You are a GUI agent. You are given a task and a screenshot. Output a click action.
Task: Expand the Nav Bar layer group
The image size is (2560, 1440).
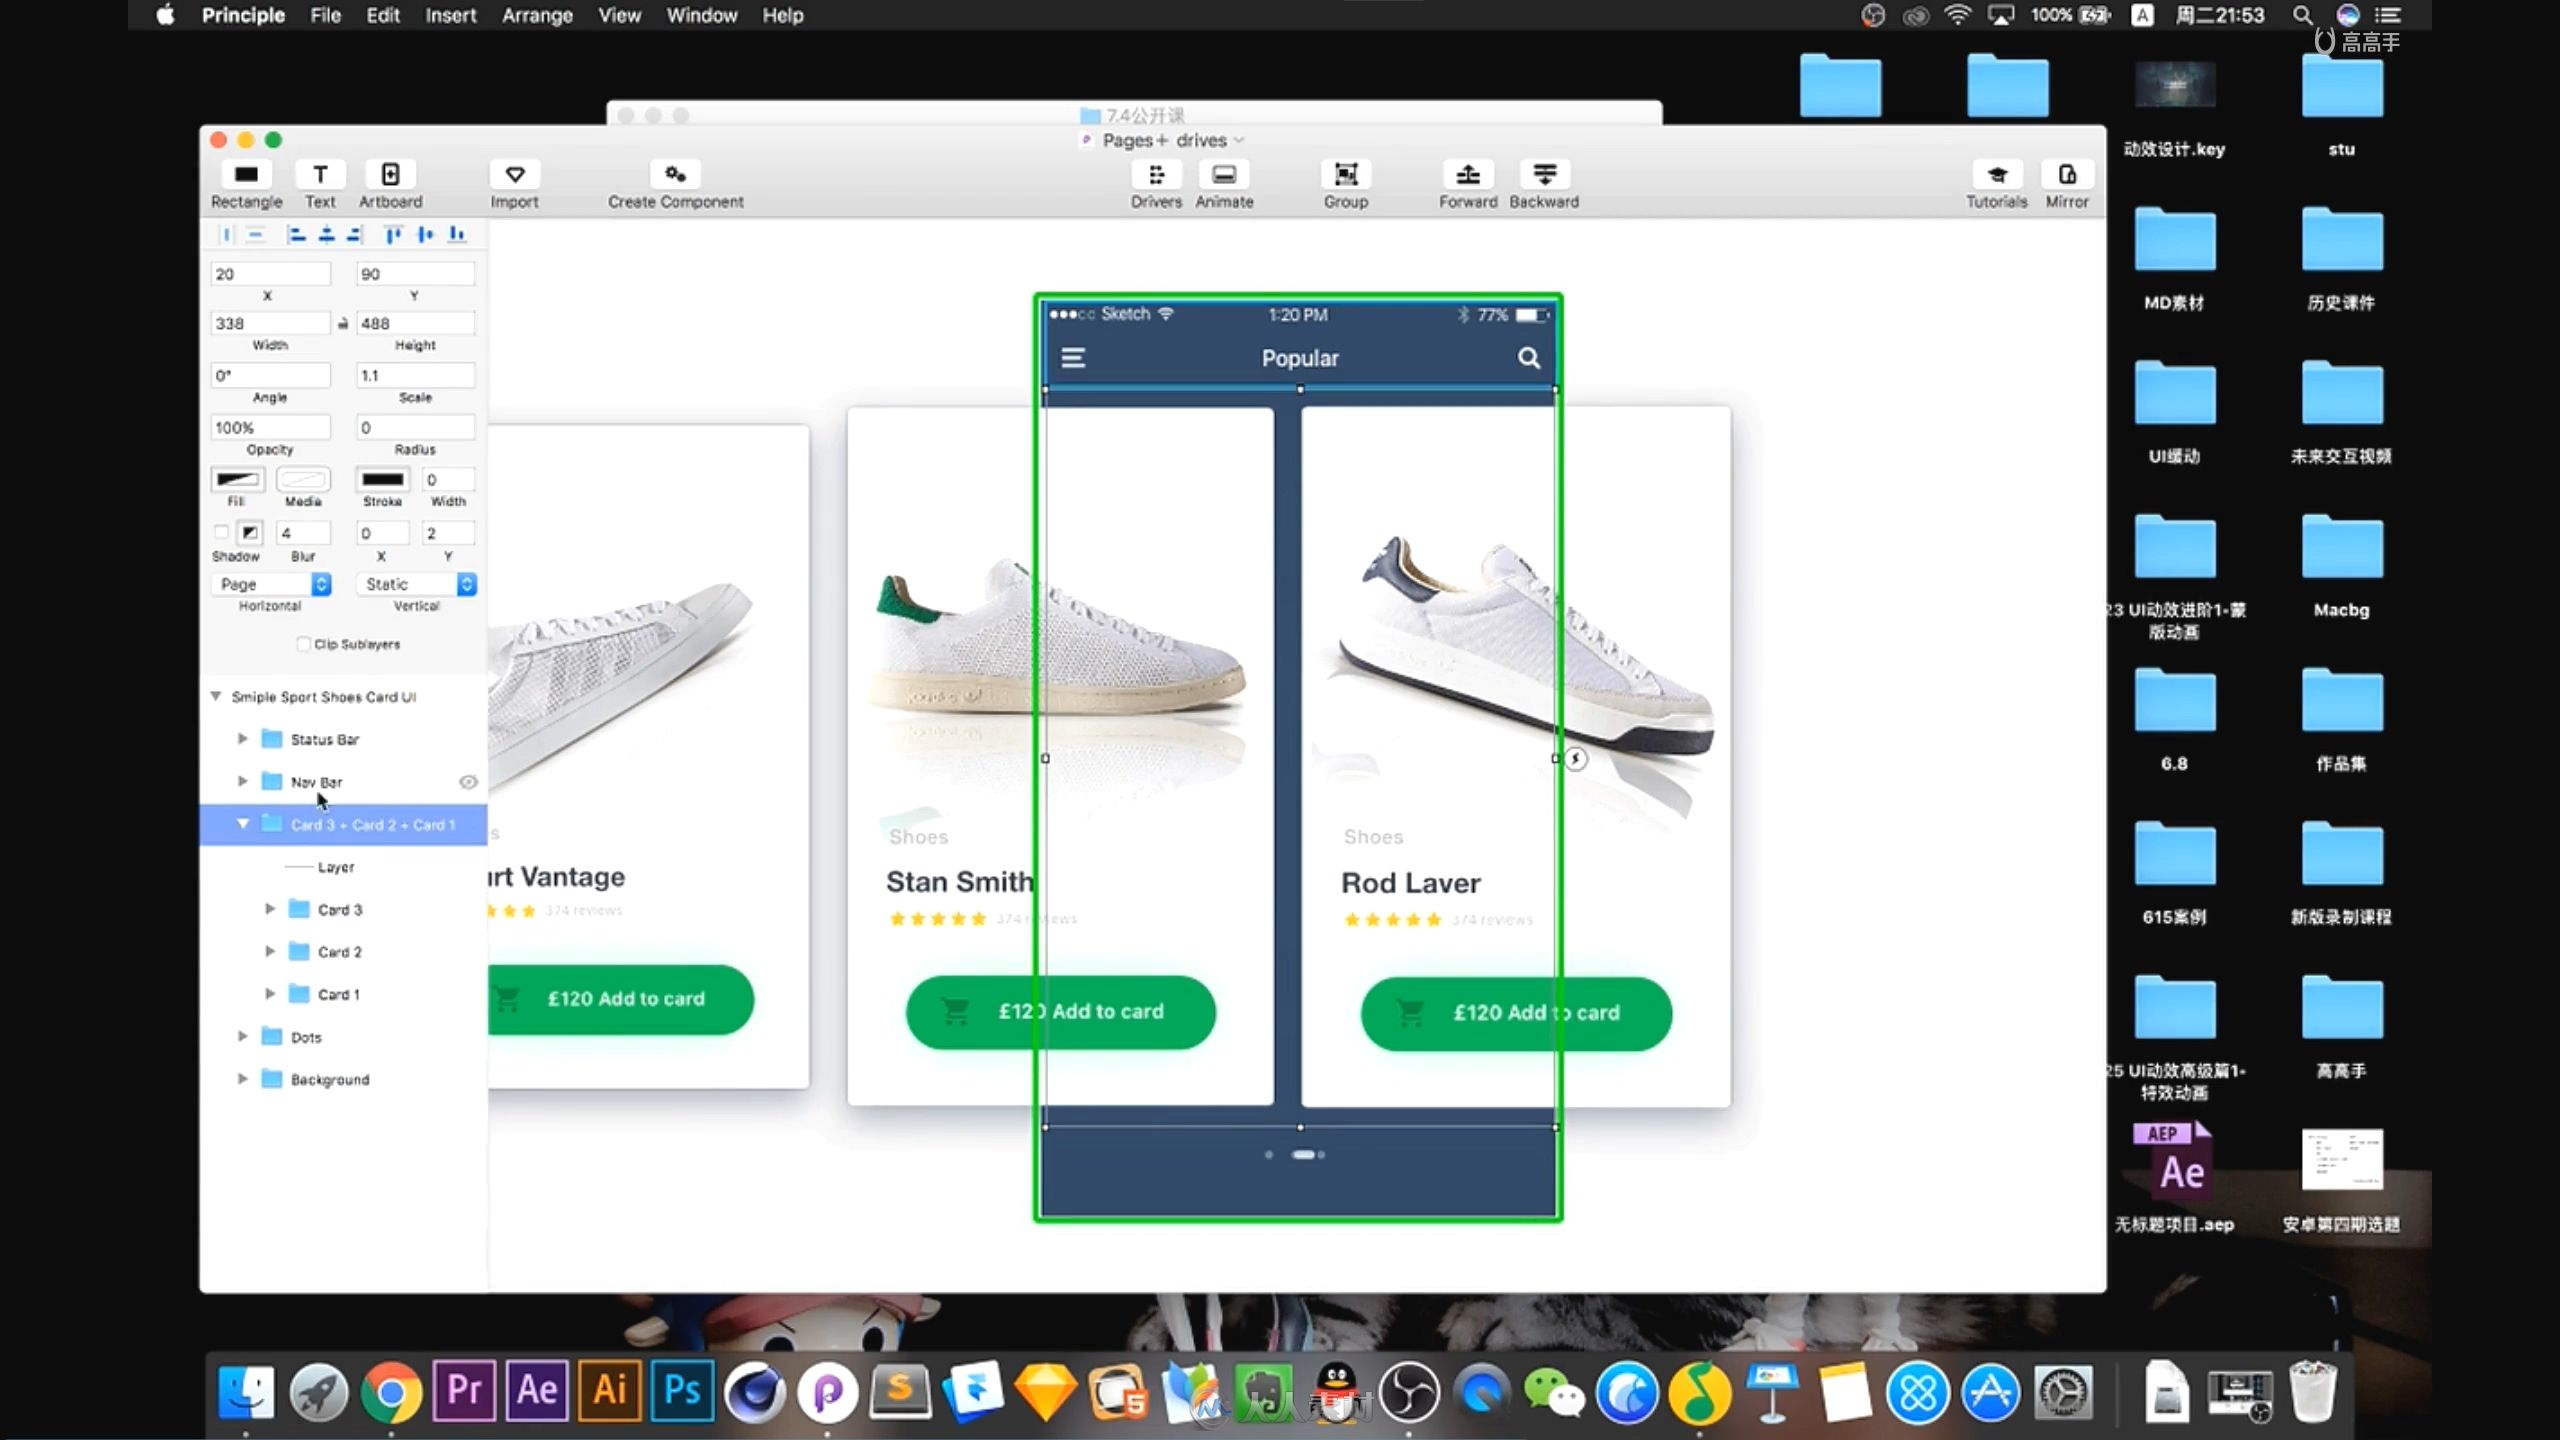click(242, 781)
